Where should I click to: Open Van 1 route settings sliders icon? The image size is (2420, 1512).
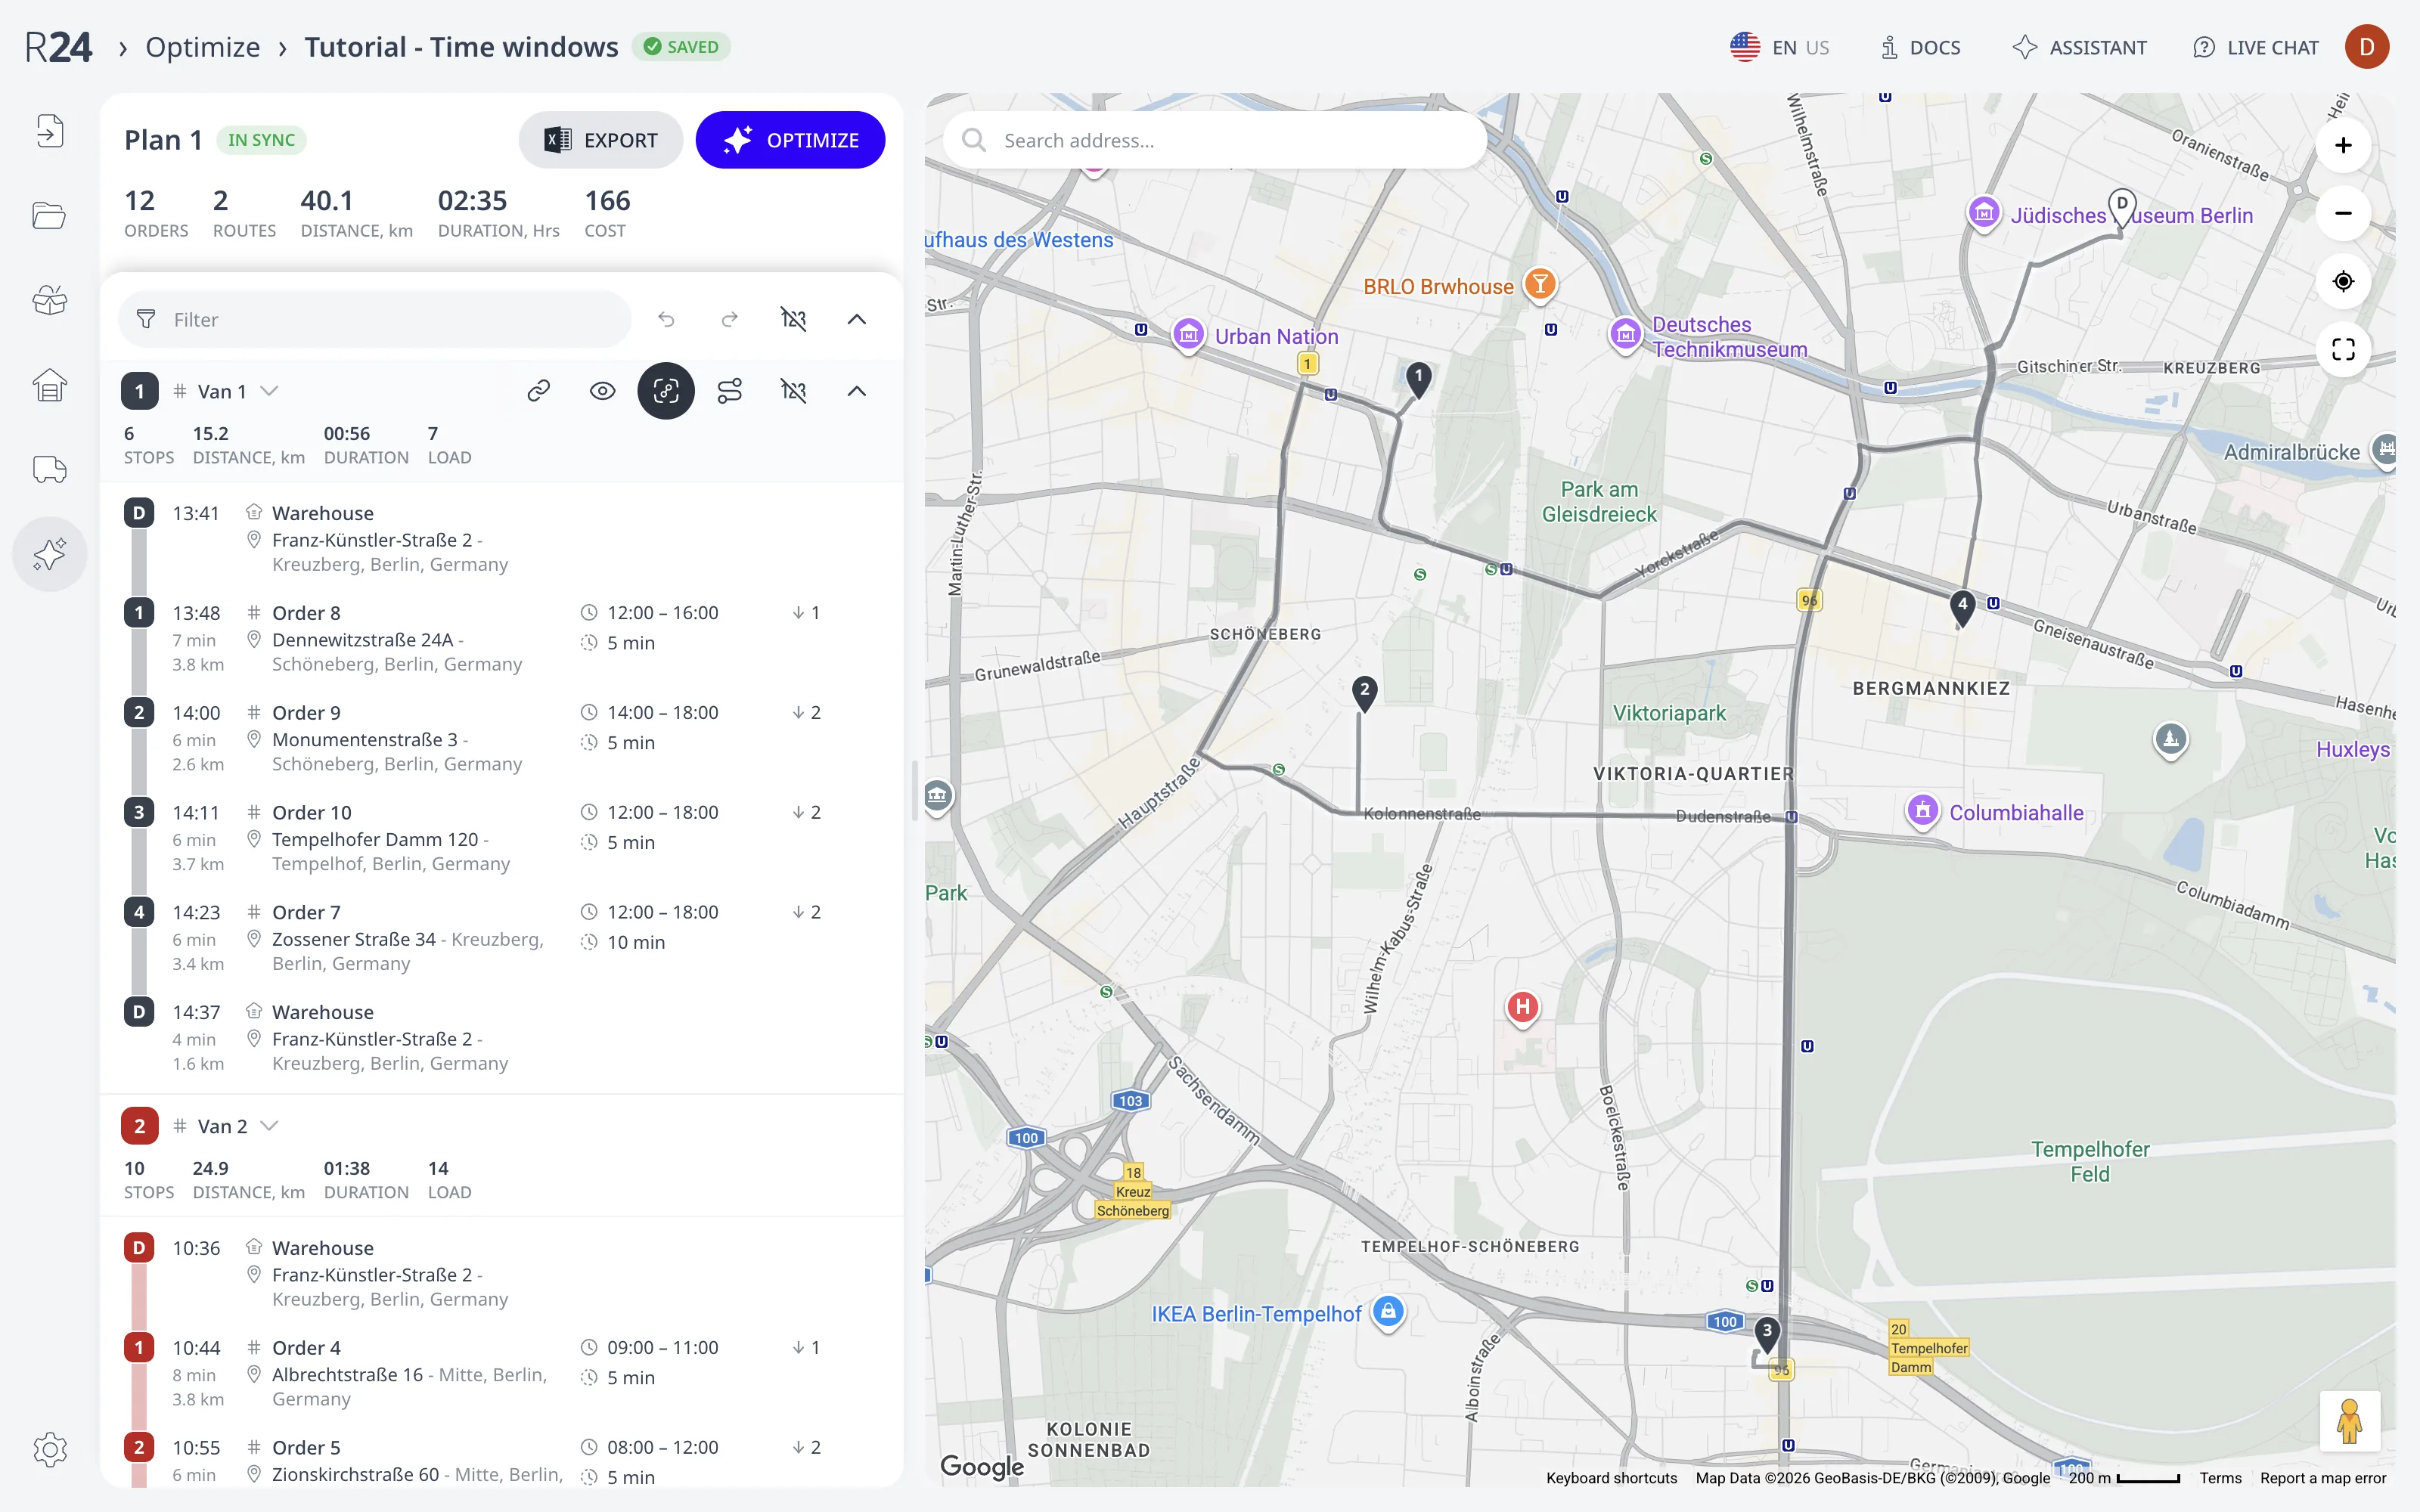pyautogui.click(x=730, y=391)
